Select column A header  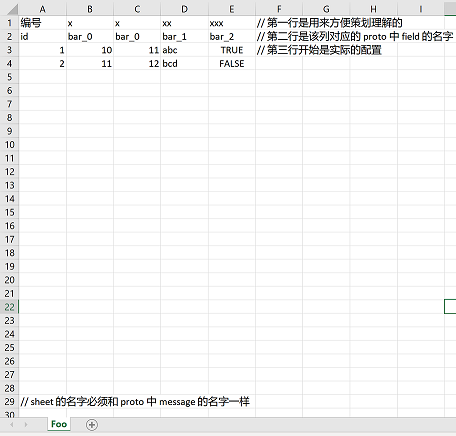pyautogui.click(x=42, y=9)
